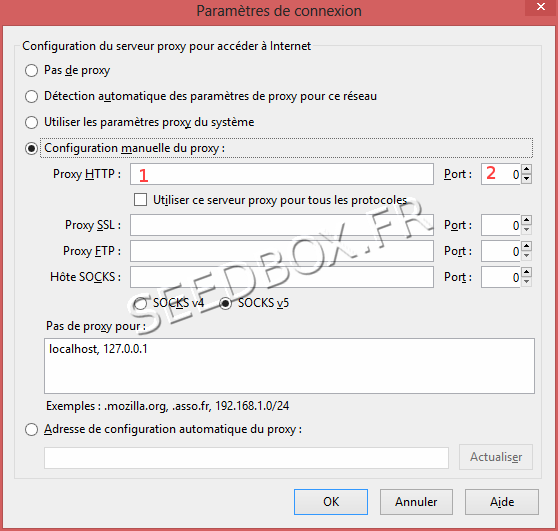Select the SOCKS v5 radio button
The image size is (558, 531).
click(226, 304)
